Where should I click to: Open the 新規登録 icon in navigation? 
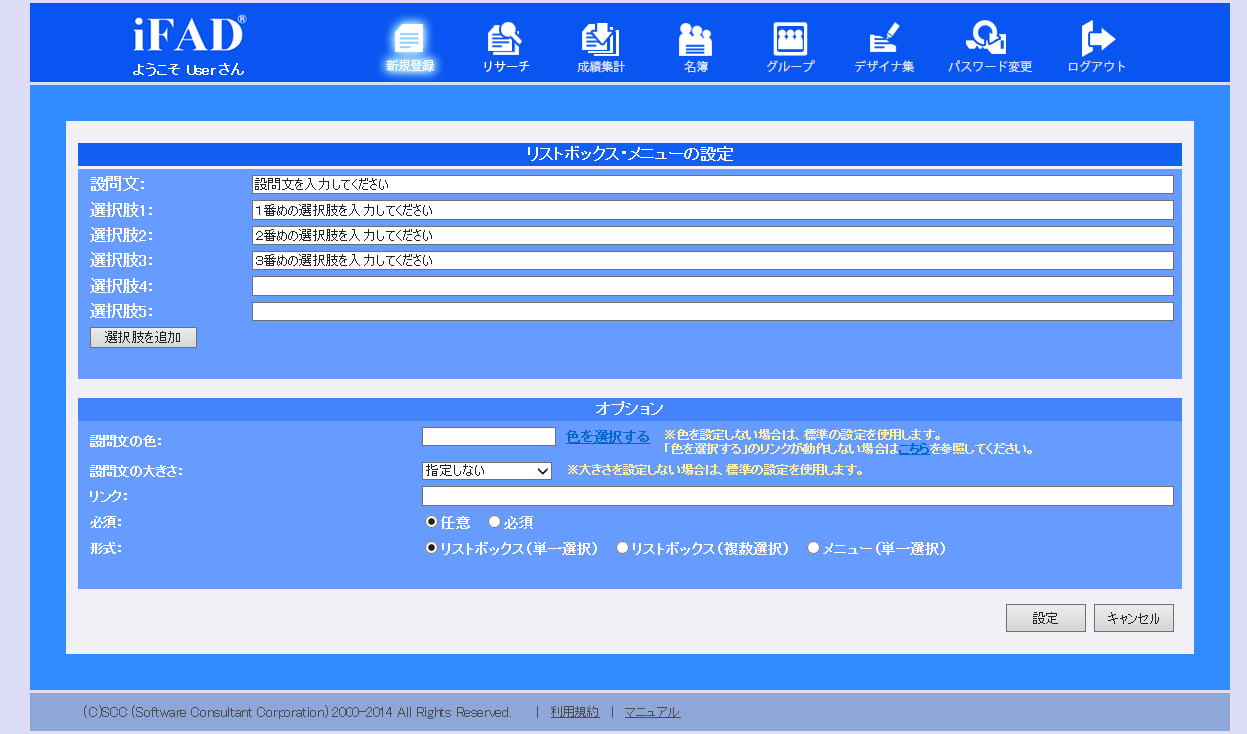tap(410, 40)
